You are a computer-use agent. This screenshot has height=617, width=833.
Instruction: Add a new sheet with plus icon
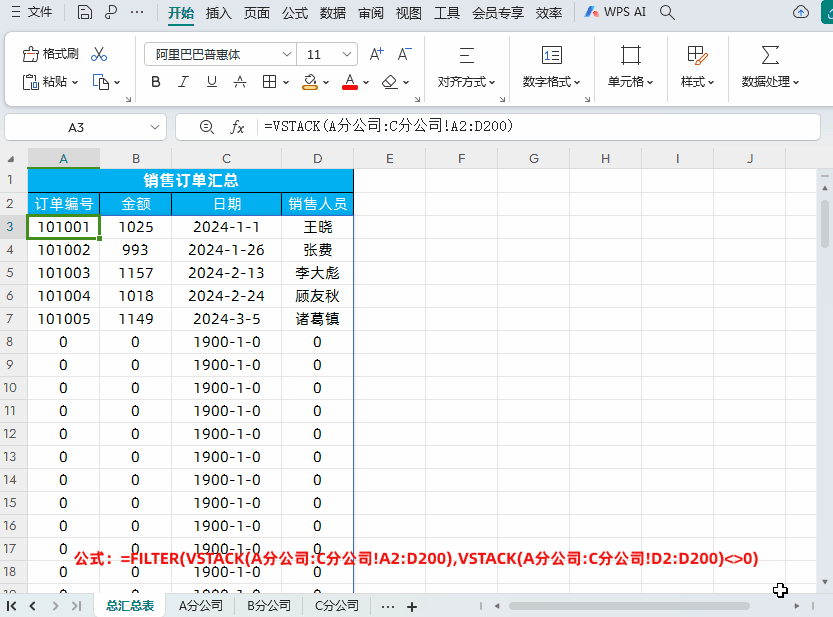pyautogui.click(x=412, y=606)
